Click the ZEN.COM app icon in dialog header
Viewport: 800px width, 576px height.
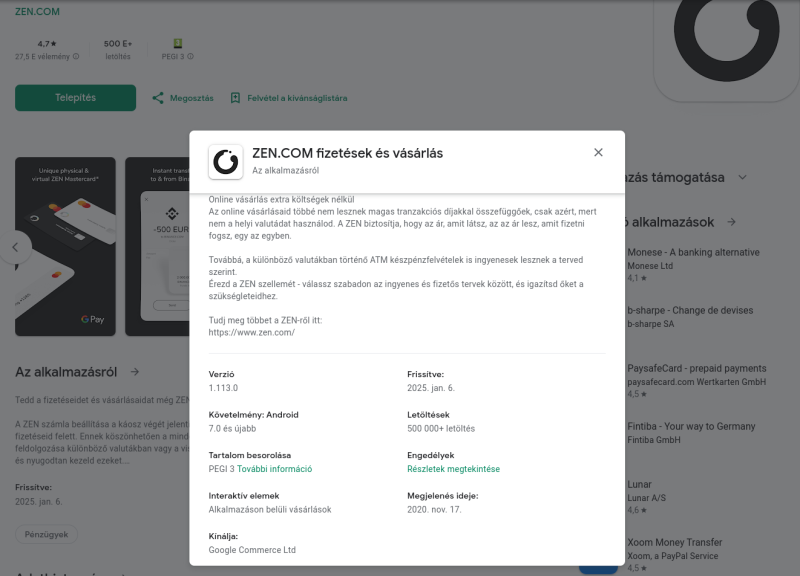[226, 162]
